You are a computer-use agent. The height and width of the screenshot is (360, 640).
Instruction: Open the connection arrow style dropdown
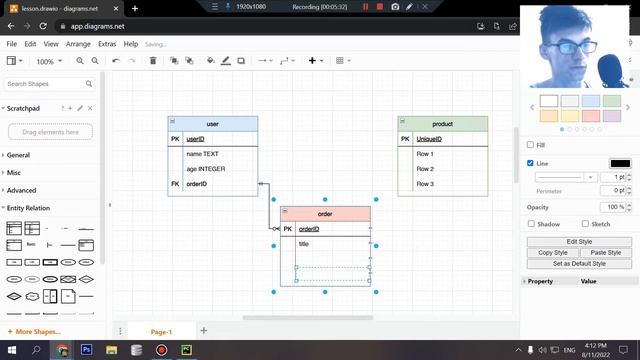[265, 61]
